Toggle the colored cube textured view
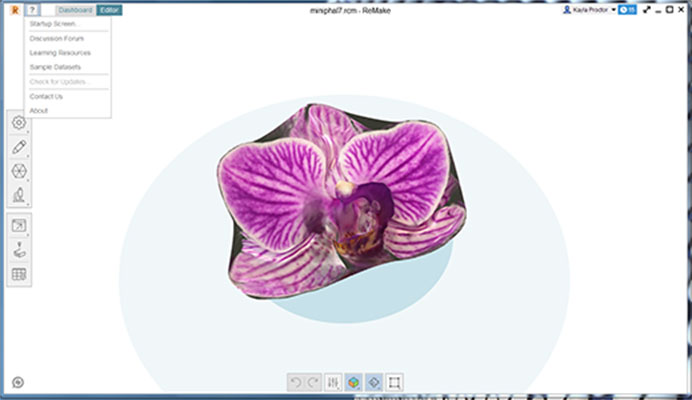Image resolution: width=692 pixels, height=400 pixels. click(354, 382)
